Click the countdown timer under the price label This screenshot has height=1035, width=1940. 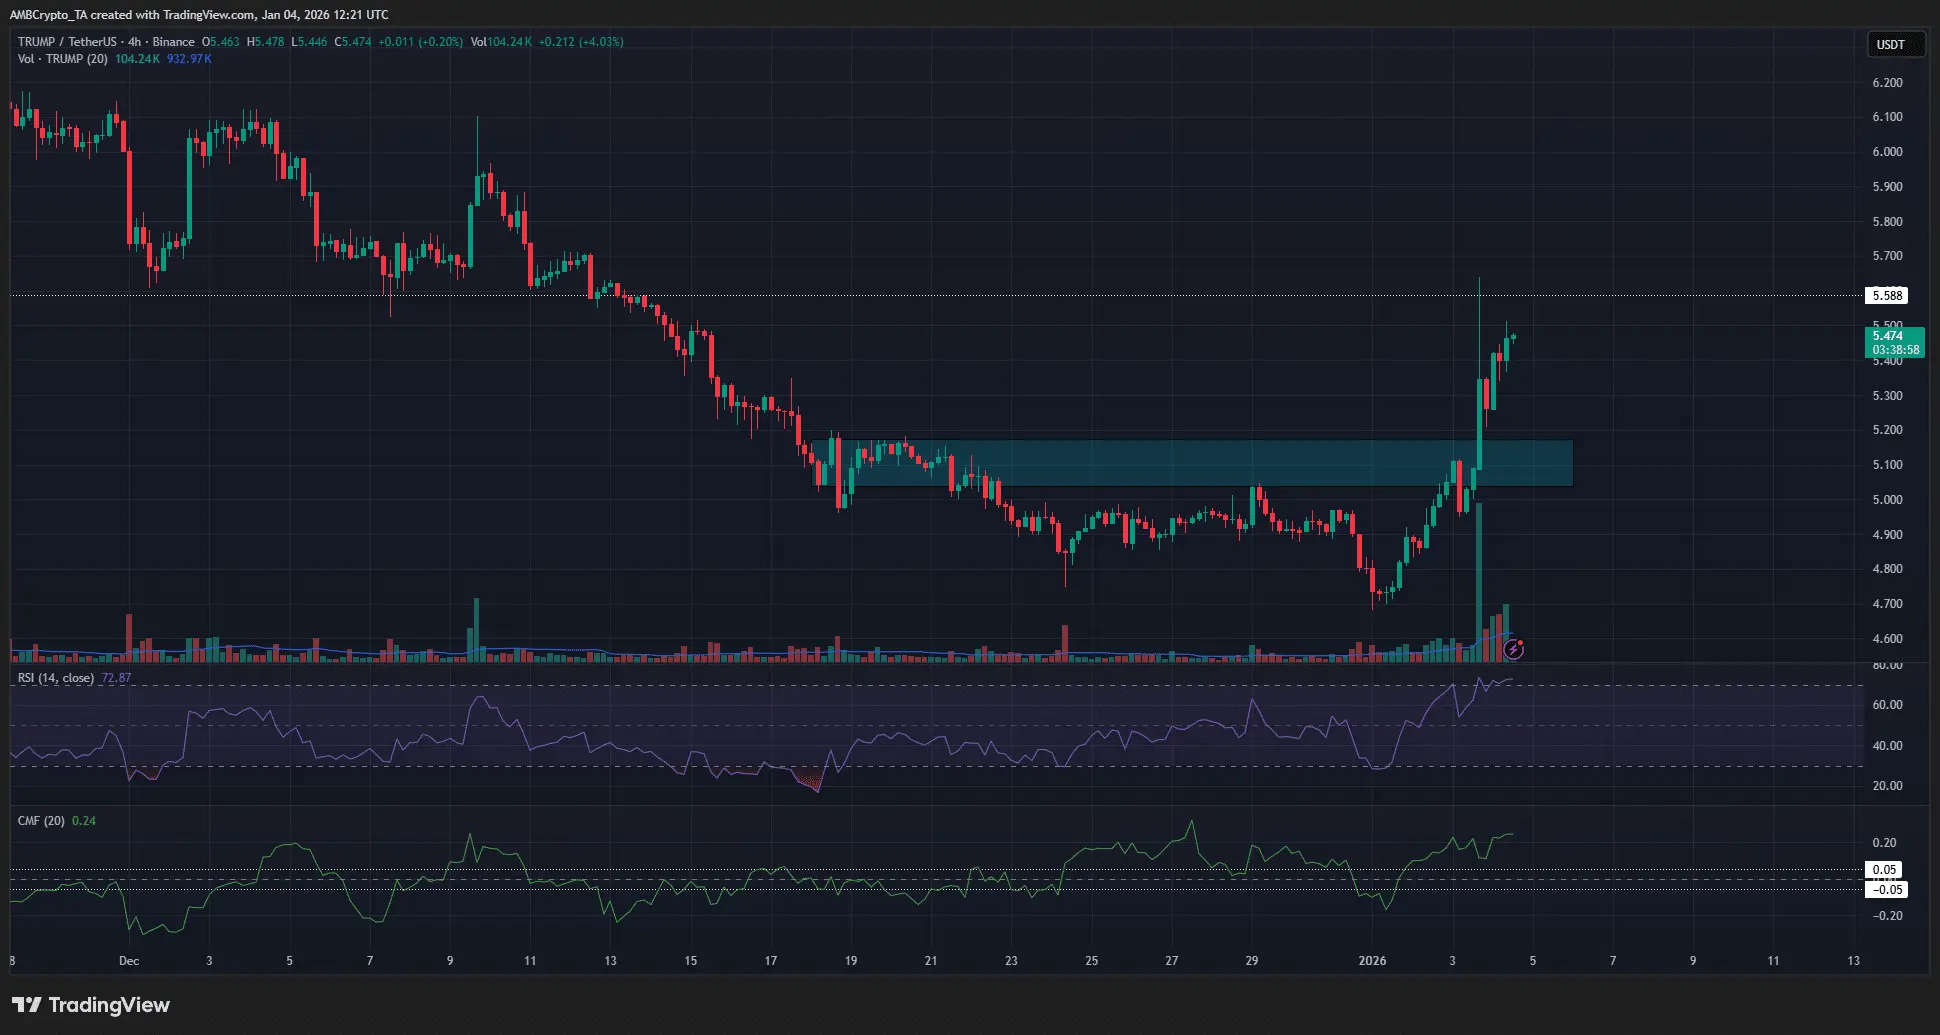[x=1896, y=350]
